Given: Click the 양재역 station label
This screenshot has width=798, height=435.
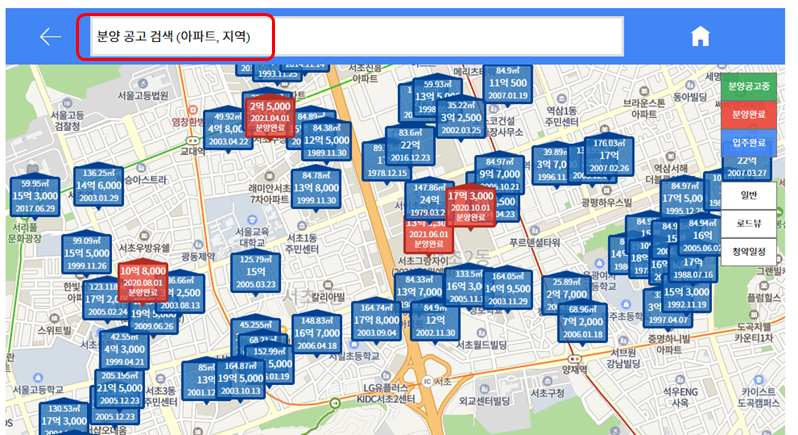Looking at the screenshot, I should click(x=574, y=370).
